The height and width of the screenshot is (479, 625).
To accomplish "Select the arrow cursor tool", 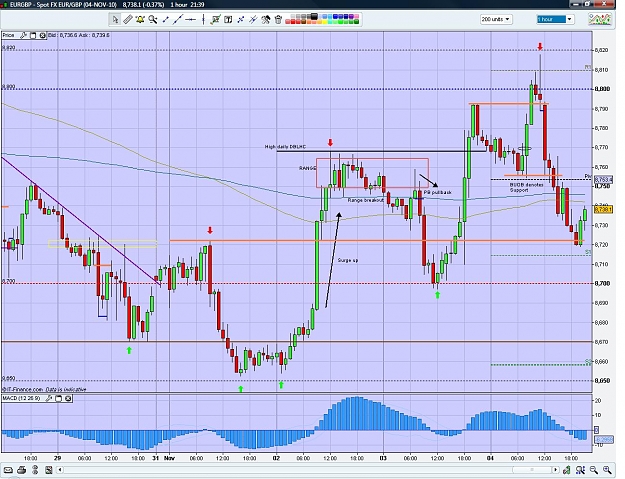I will (115, 19).
